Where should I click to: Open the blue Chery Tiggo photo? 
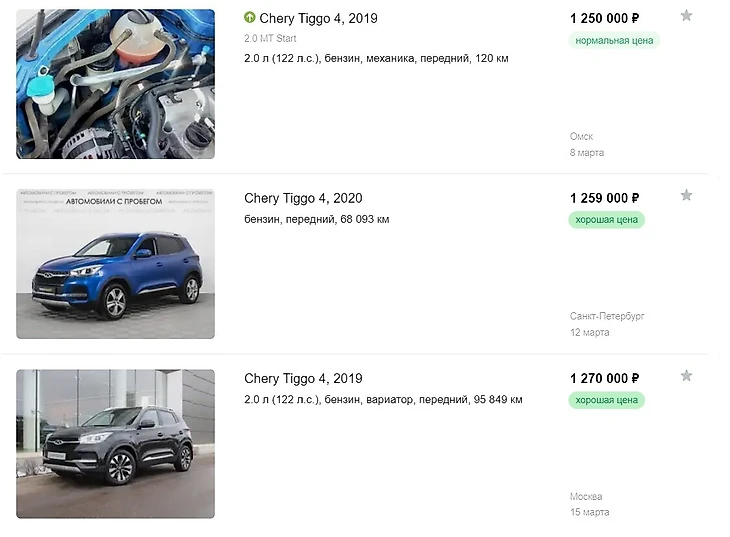coord(115,264)
